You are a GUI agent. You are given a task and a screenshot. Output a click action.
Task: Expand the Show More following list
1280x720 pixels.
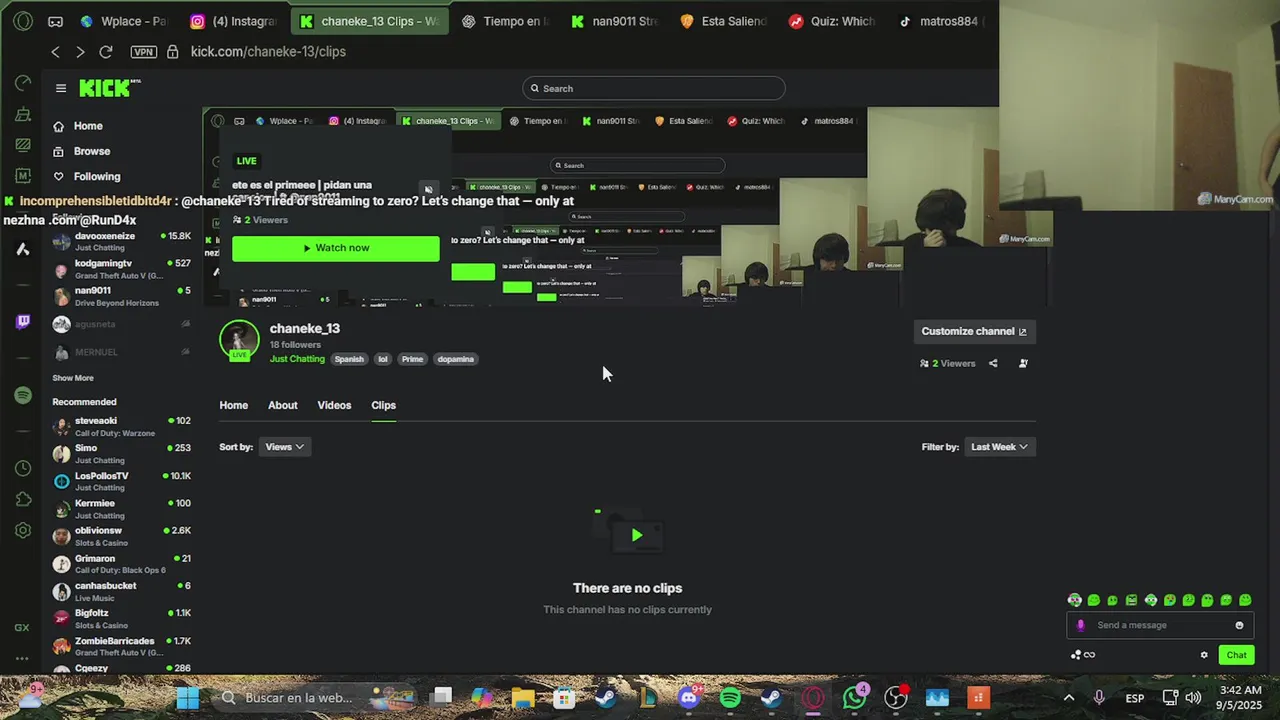point(73,378)
